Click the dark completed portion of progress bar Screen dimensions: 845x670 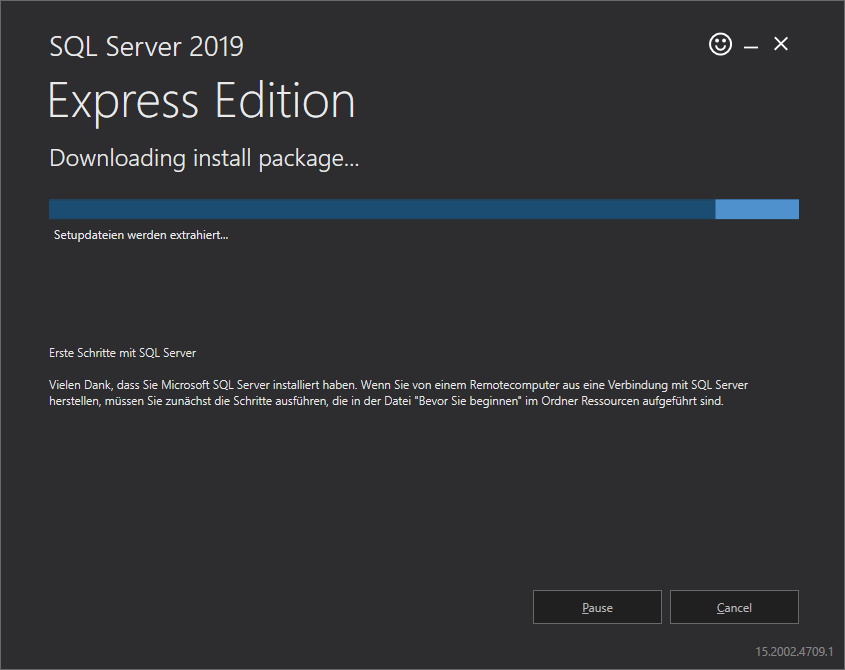click(382, 209)
